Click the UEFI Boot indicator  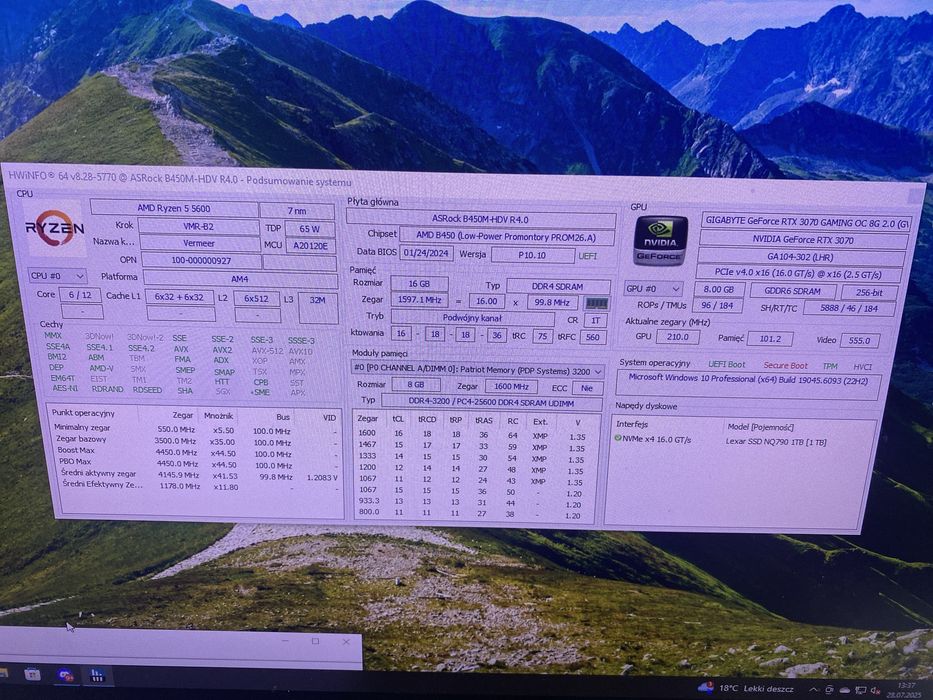[x=727, y=364]
